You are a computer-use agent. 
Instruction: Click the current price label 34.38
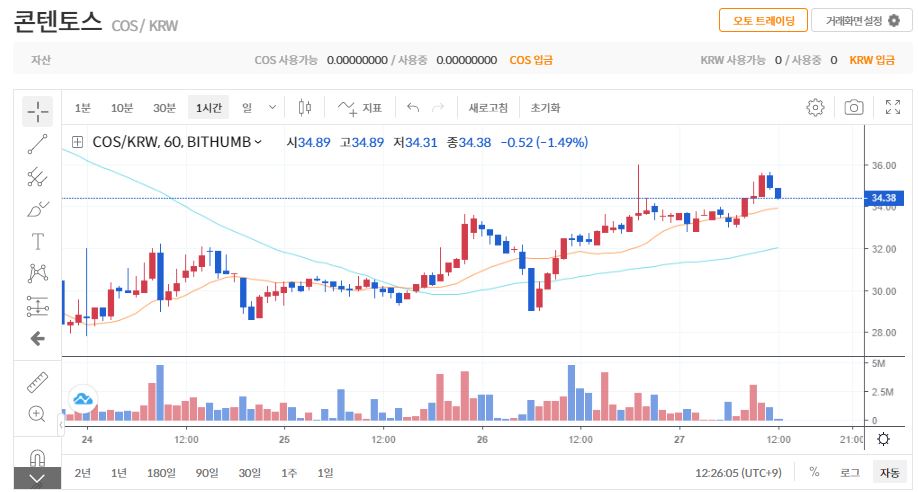[x=883, y=198]
